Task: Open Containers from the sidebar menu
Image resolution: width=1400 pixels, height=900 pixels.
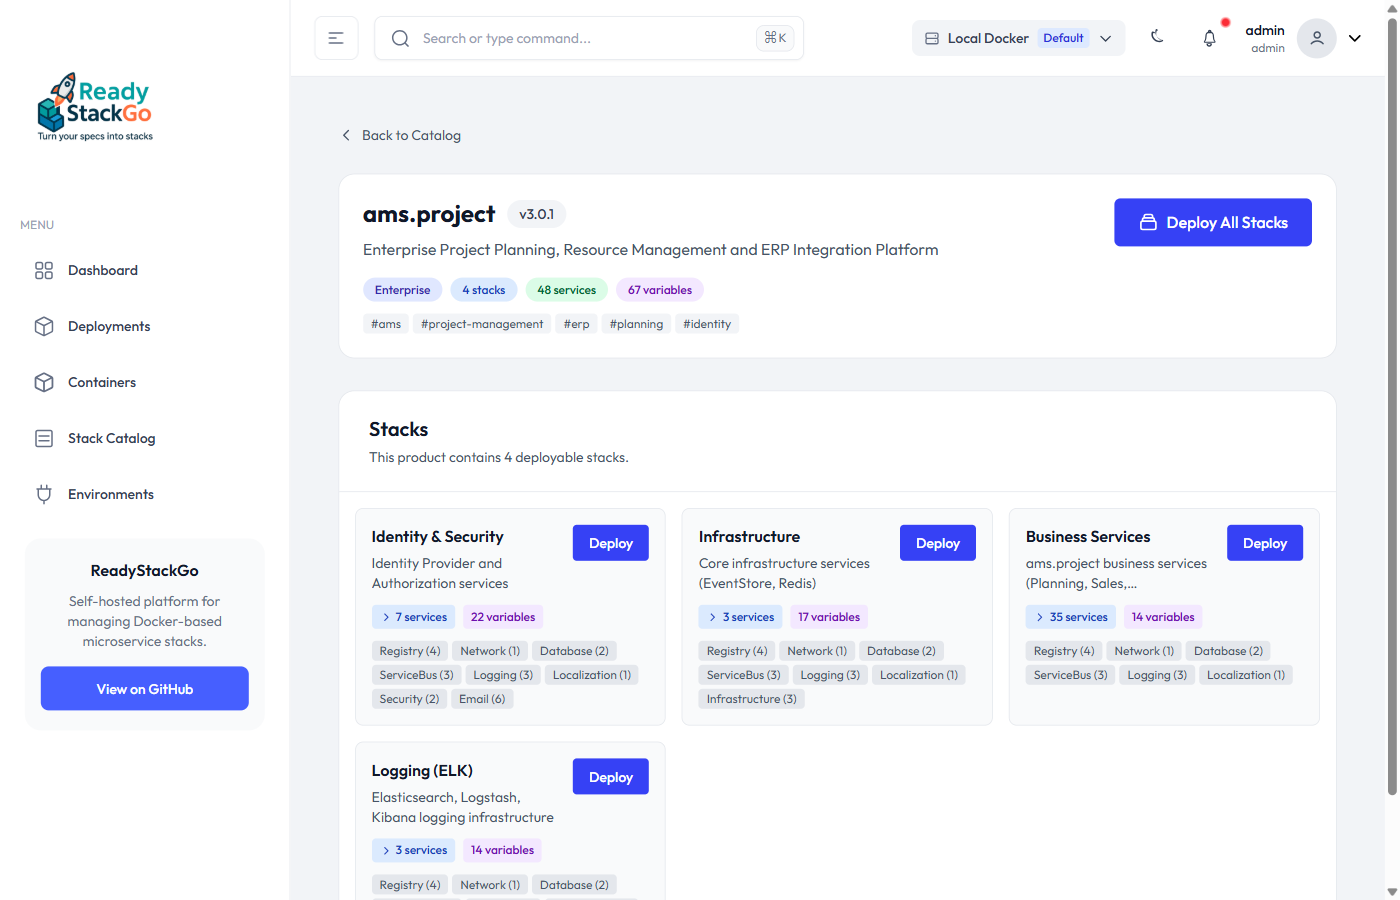Action: pos(102,383)
